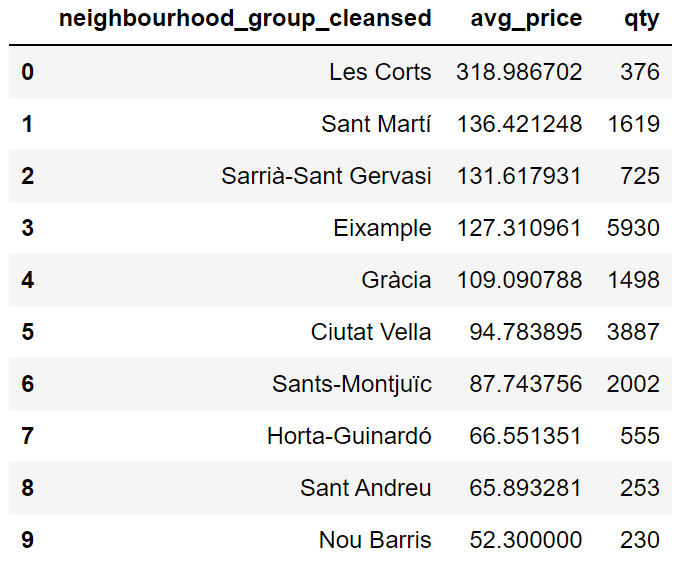This screenshot has height=564, width=688.
Task: Click the Ciutat Vella cell
Action: coord(371,332)
